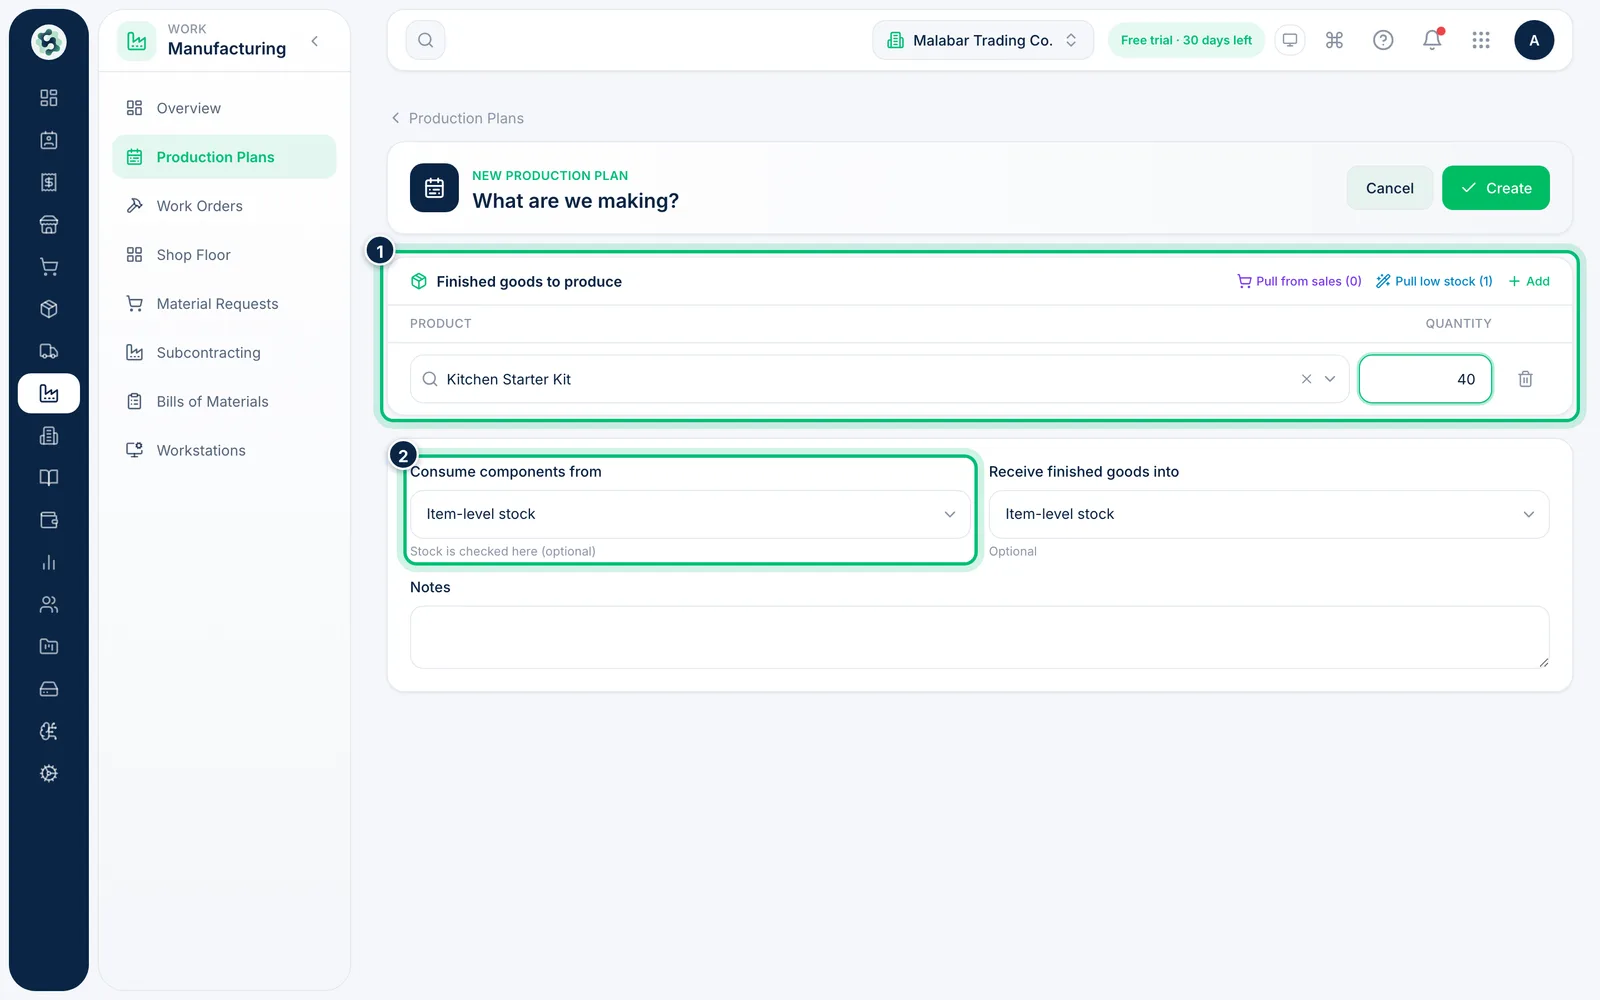Viewport: 1600px width, 1000px height.
Task: Open the storefront icon in left rail
Action: (48, 225)
